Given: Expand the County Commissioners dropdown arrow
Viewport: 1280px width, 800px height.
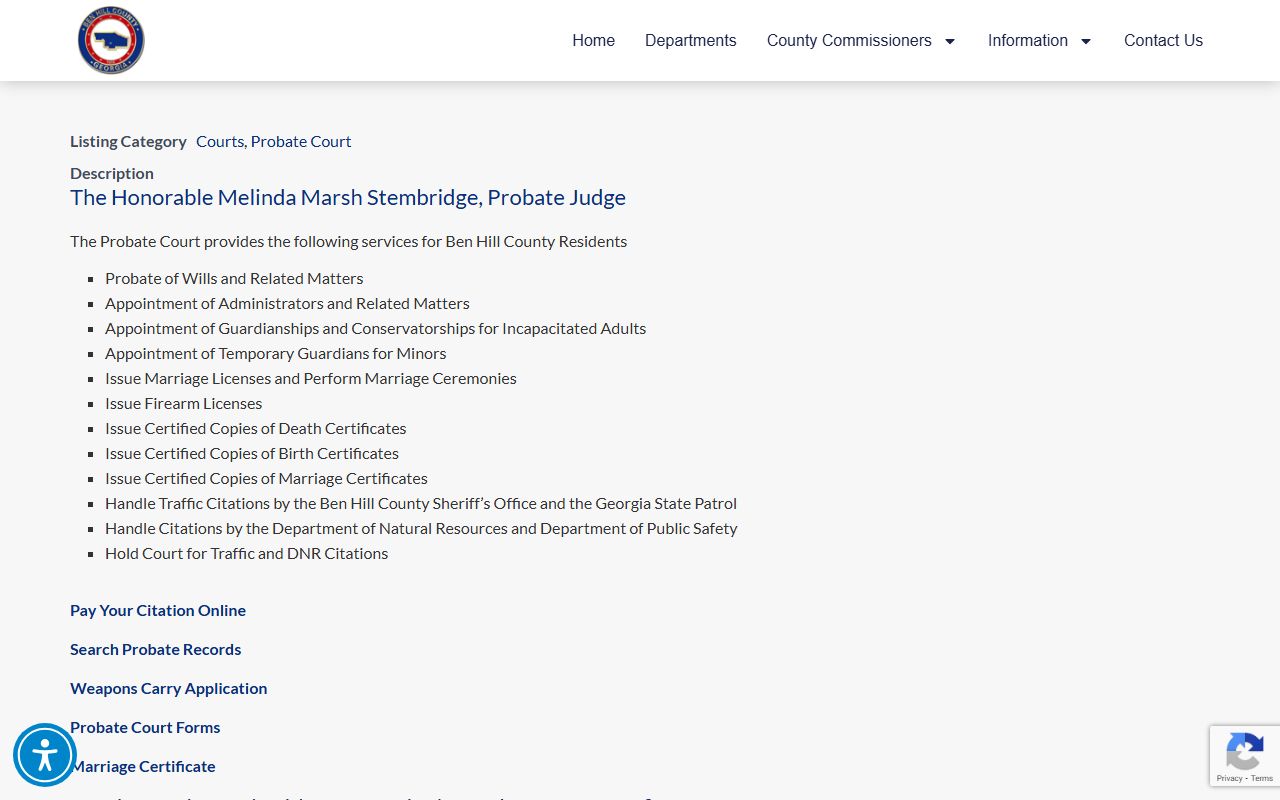Looking at the screenshot, I should (949, 41).
